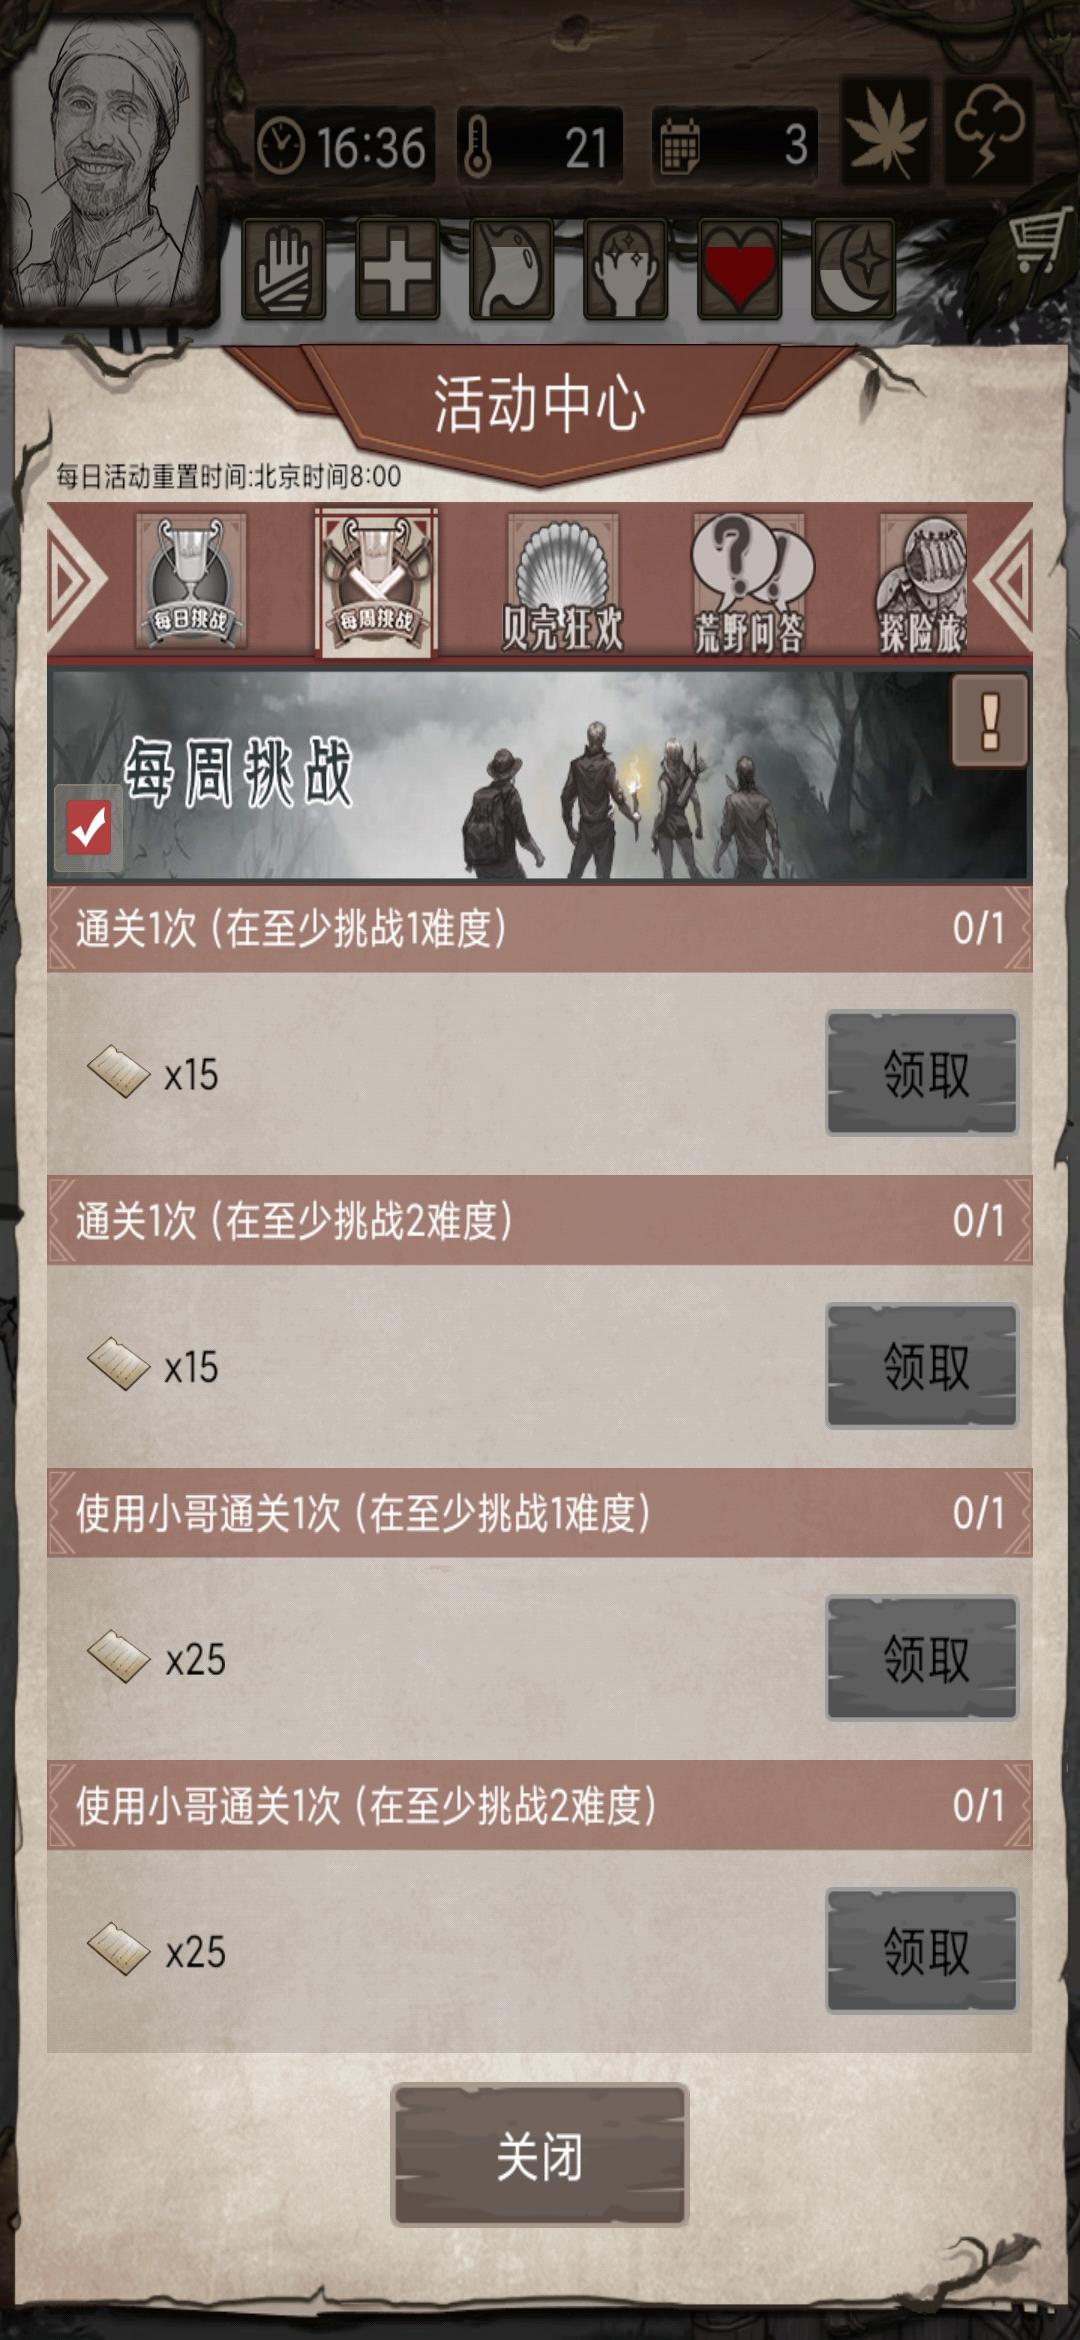Claim the 领取 reward for 使用小哥 挑战2难度
This screenshot has width=1080, height=2340.
point(922,1950)
